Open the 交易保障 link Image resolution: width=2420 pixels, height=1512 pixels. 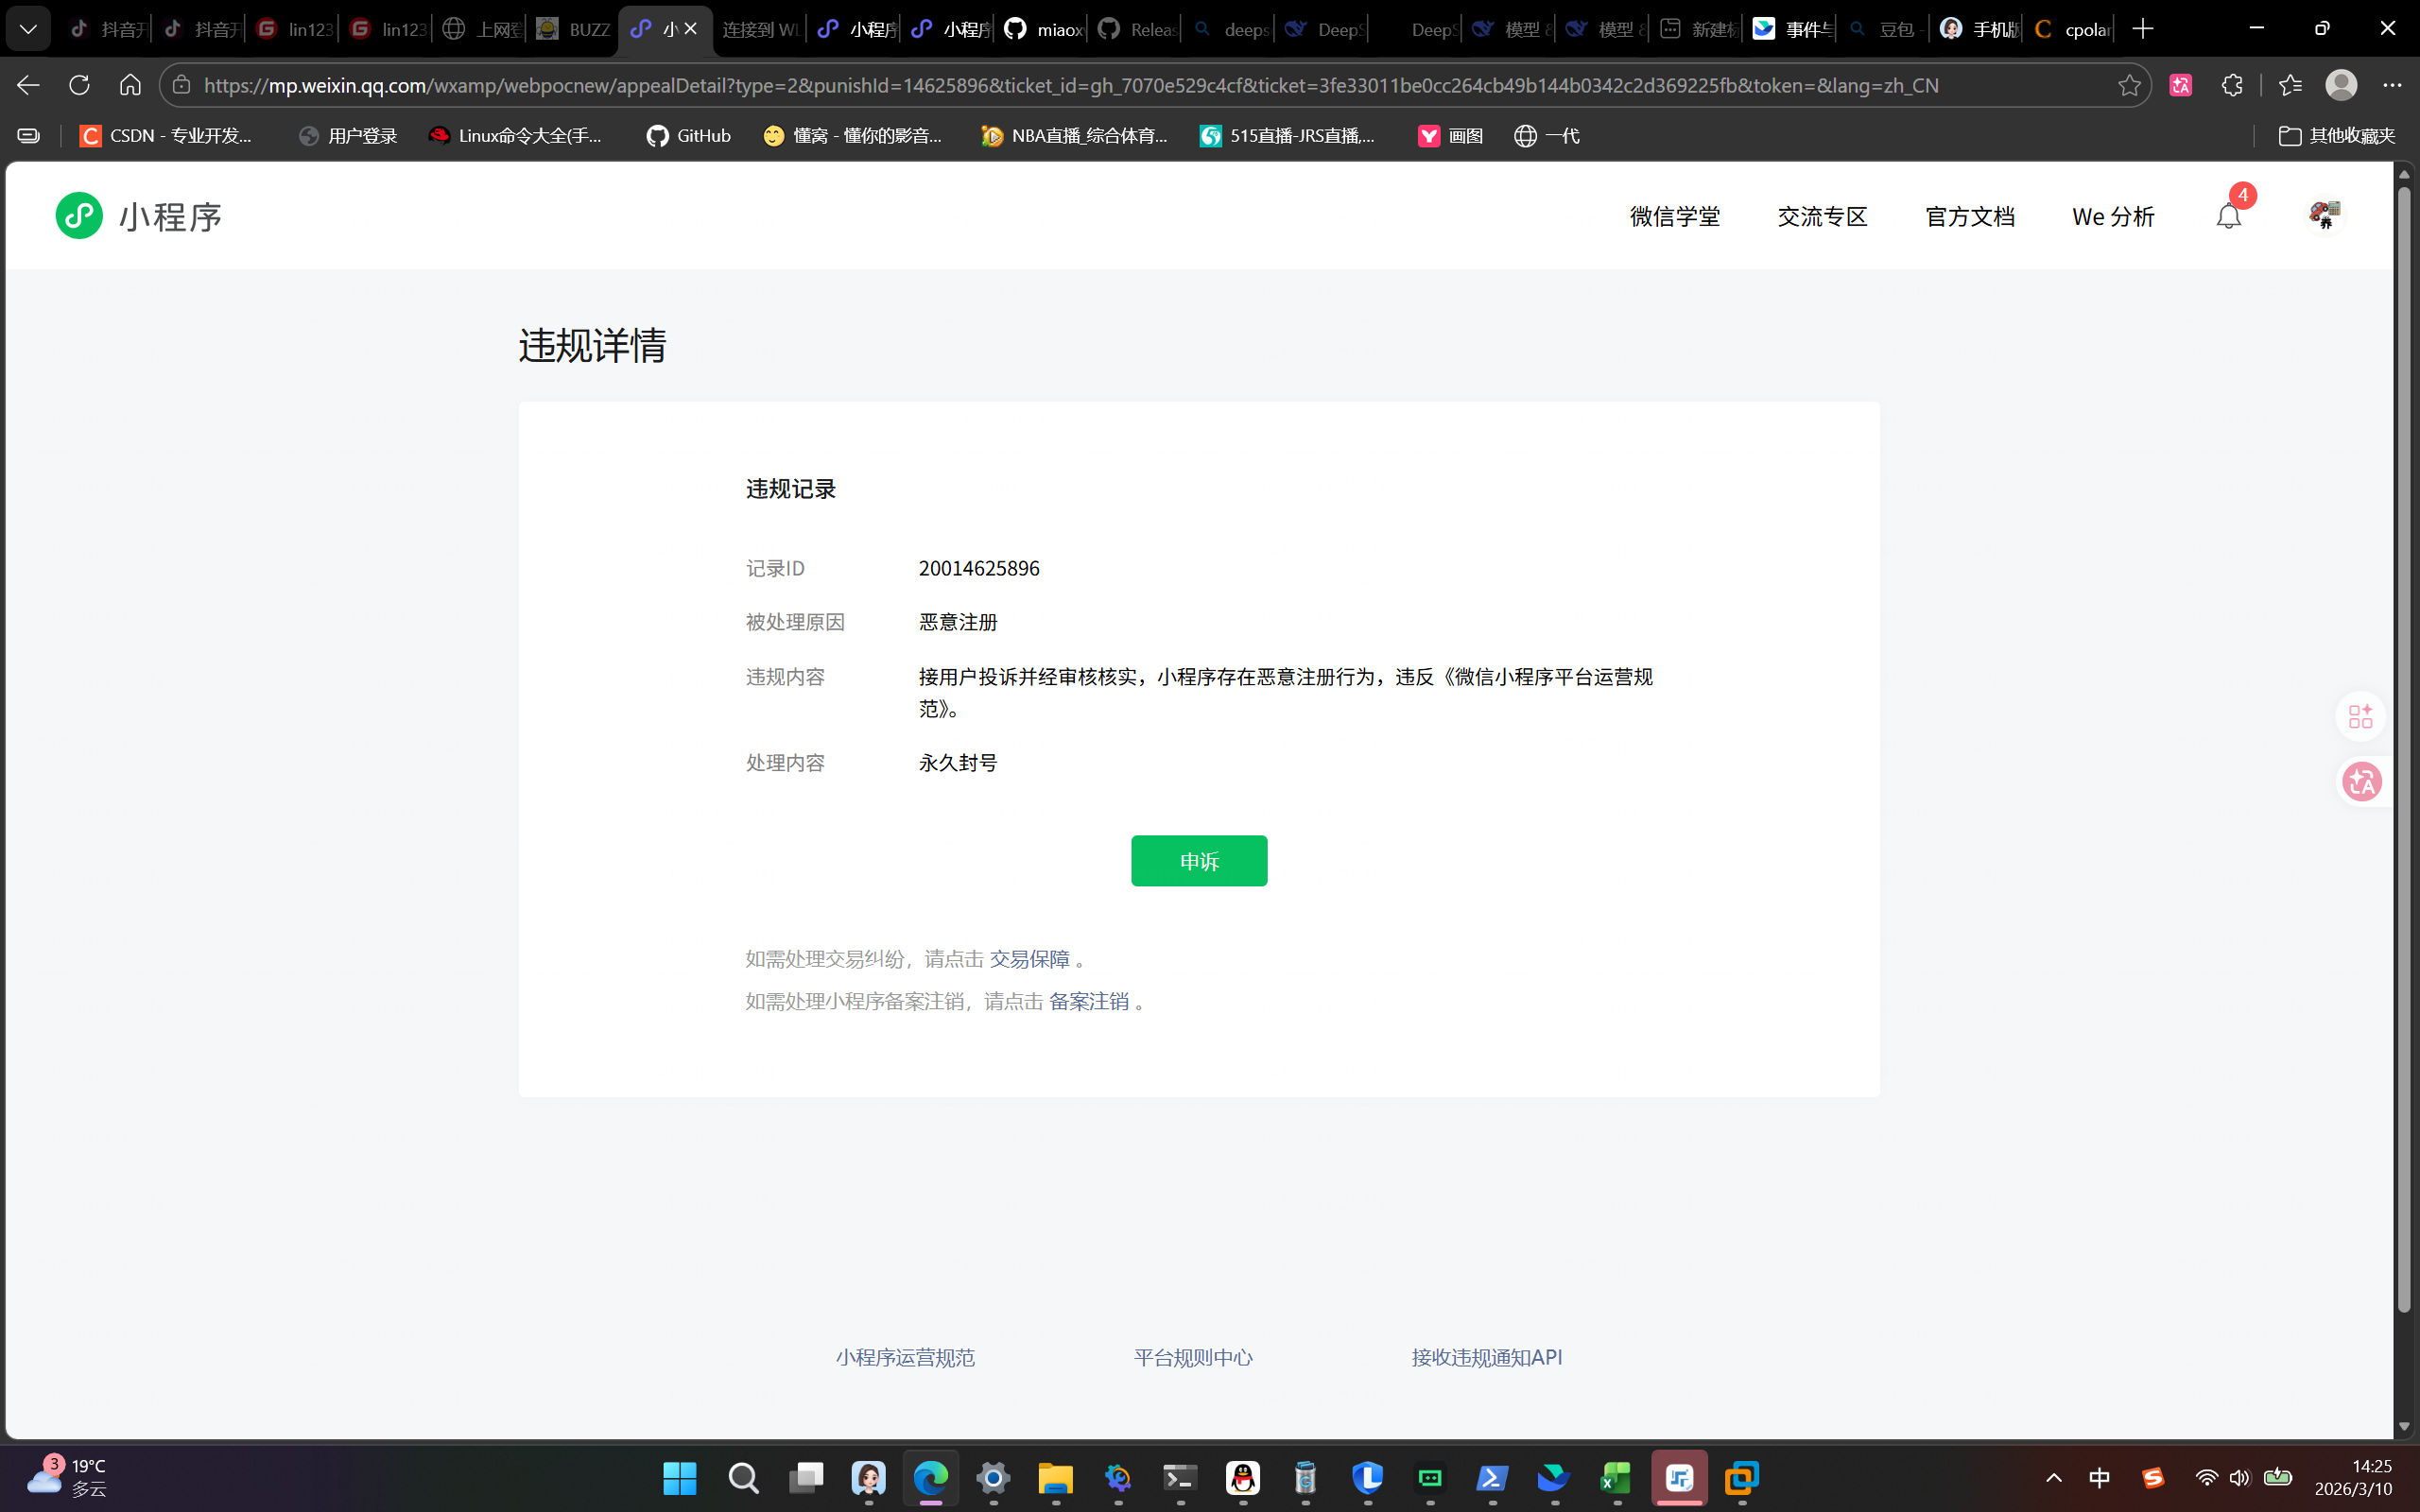(x=1029, y=959)
